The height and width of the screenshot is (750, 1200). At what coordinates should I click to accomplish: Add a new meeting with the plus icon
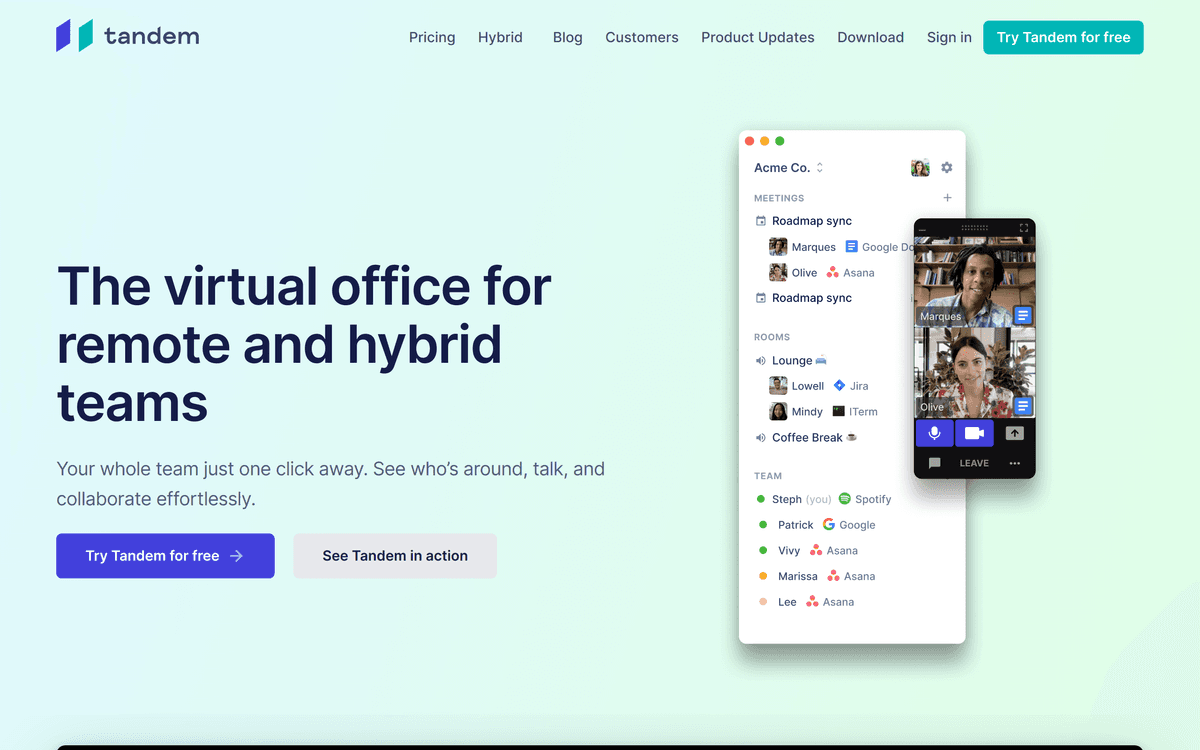tap(947, 198)
